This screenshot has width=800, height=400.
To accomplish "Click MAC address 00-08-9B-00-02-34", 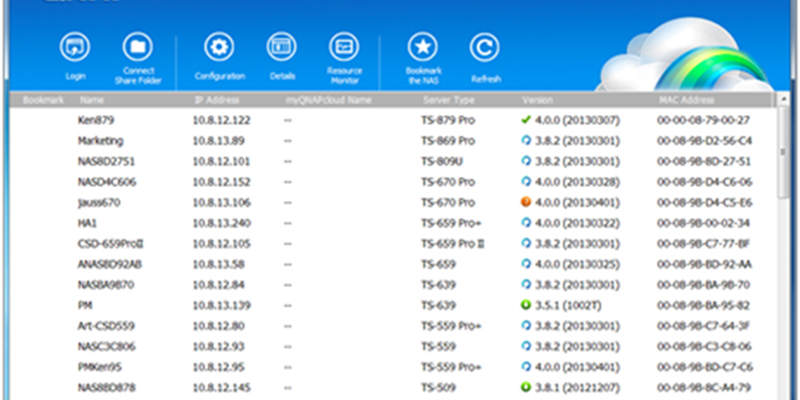I will 704,223.
